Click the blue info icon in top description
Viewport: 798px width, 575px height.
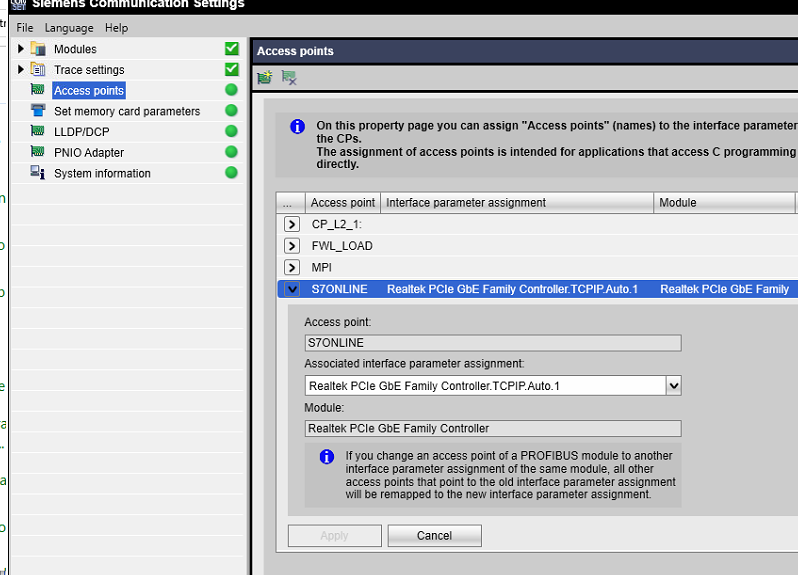pyautogui.click(x=297, y=126)
